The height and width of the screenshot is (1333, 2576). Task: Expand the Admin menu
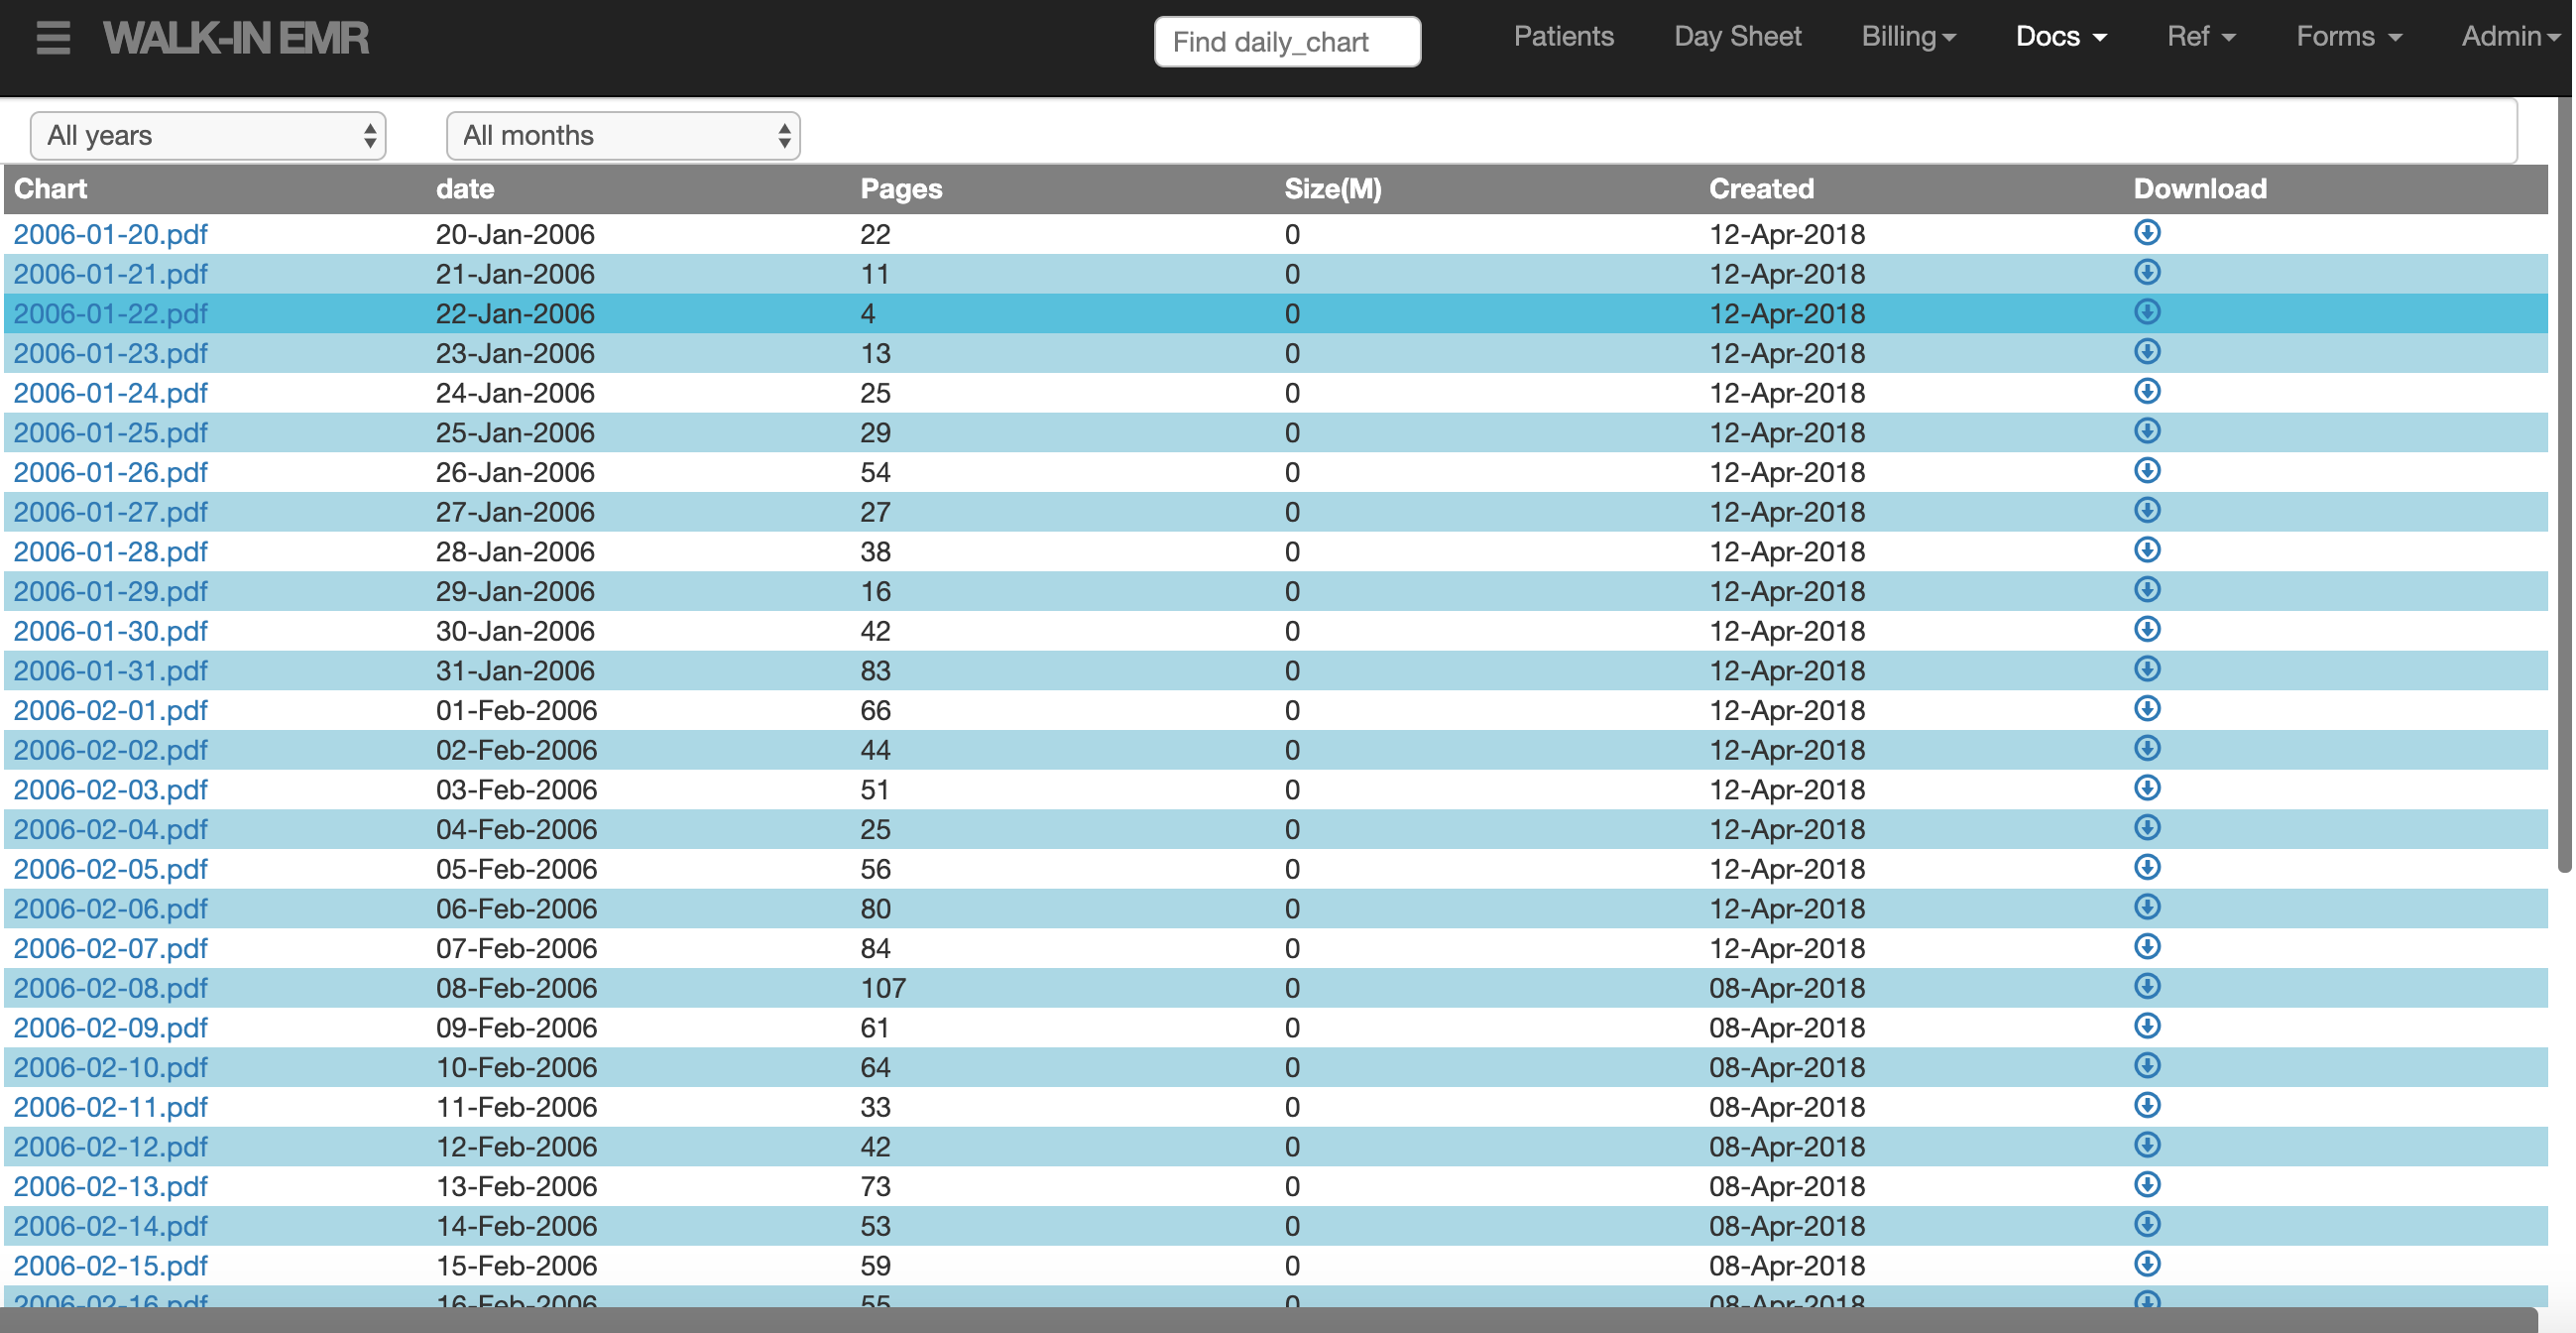[2510, 37]
